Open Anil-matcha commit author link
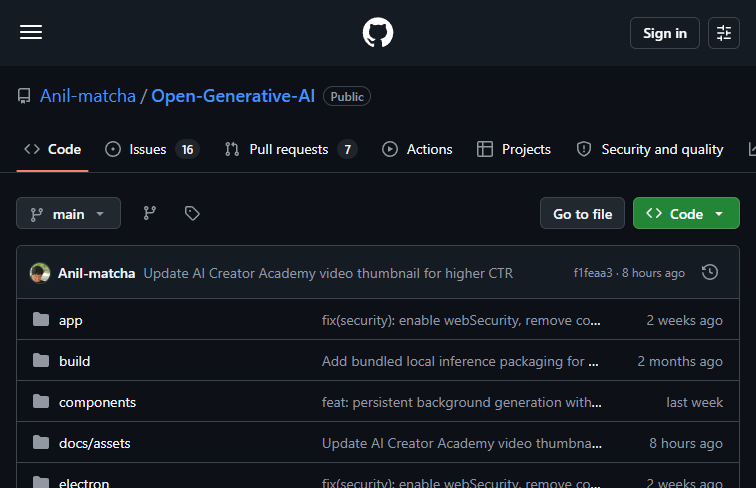The height and width of the screenshot is (488, 756). coord(96,273)
